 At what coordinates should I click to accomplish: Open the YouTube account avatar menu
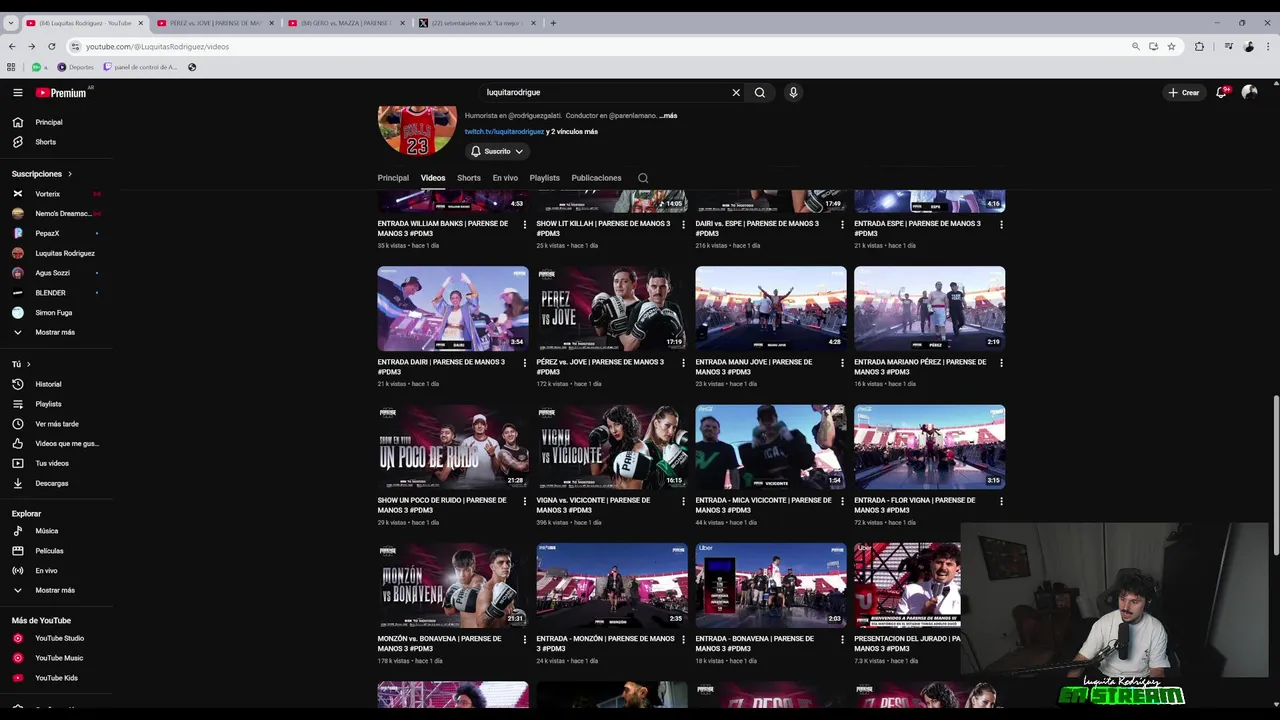pos(1249,92)
